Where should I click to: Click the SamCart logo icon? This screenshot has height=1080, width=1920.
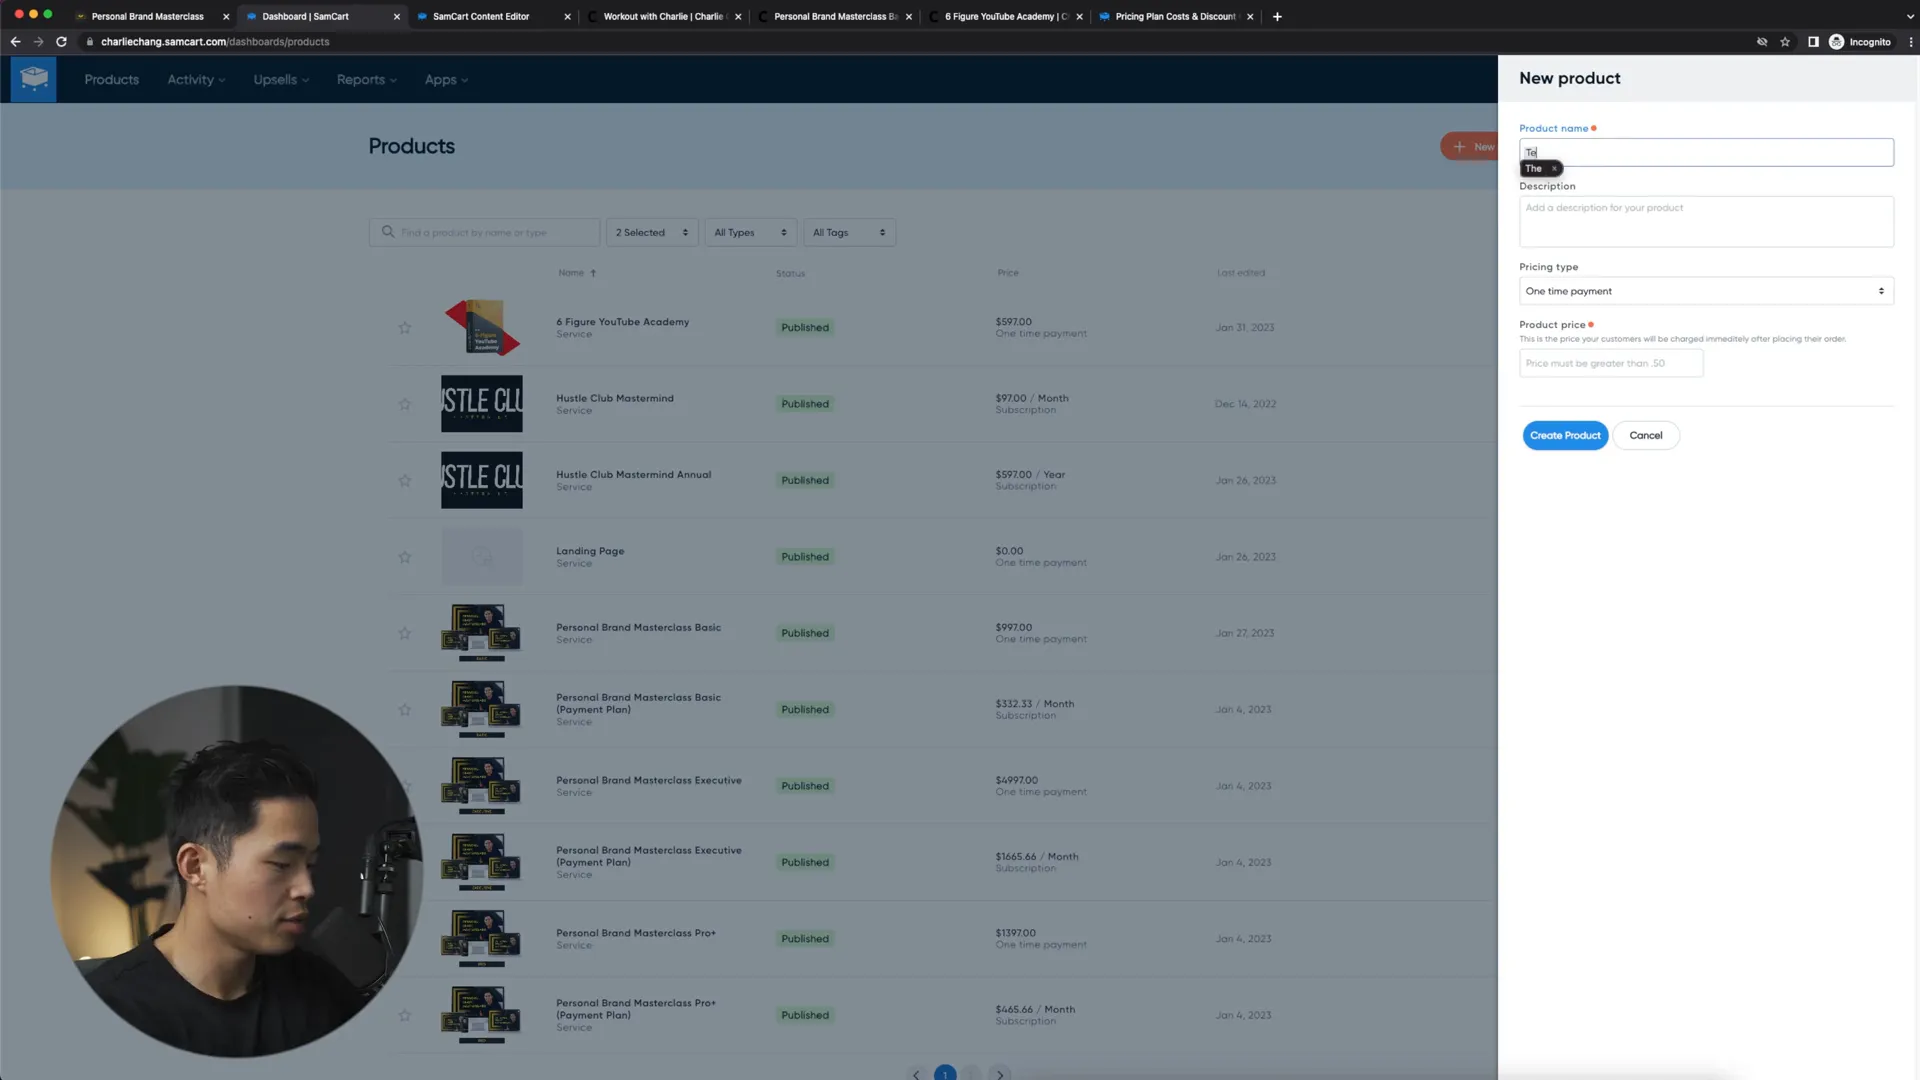tap(34, 79)
